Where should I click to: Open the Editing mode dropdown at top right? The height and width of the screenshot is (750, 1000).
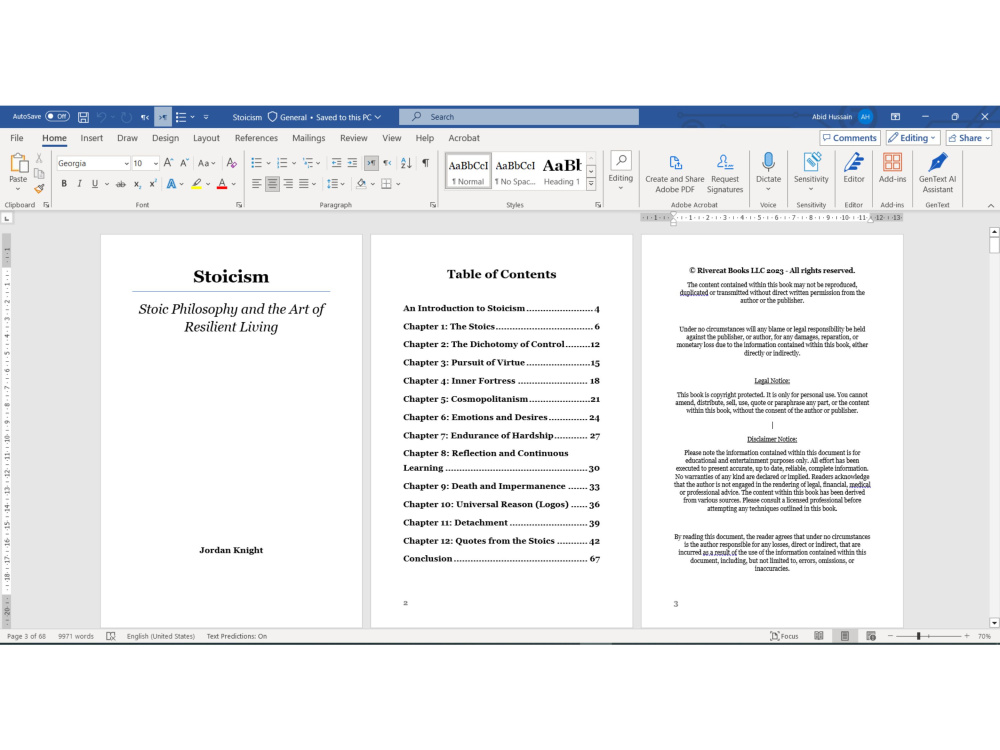913,138
